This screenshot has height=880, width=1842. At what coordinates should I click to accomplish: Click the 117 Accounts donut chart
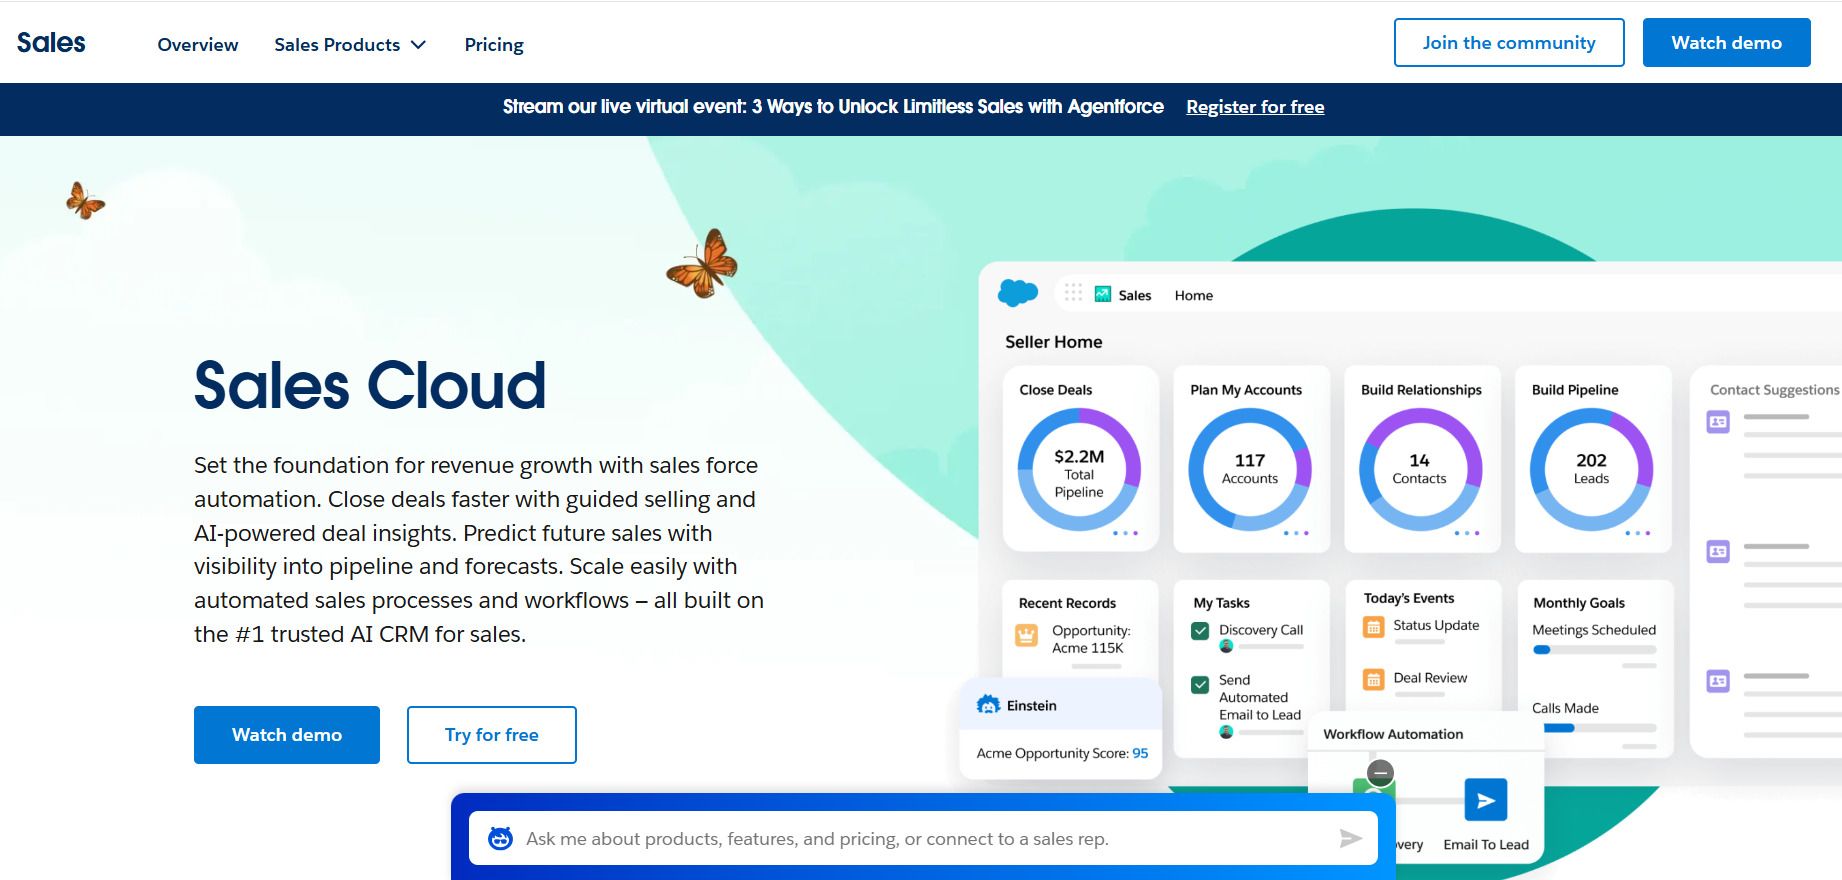(1250, 470)
